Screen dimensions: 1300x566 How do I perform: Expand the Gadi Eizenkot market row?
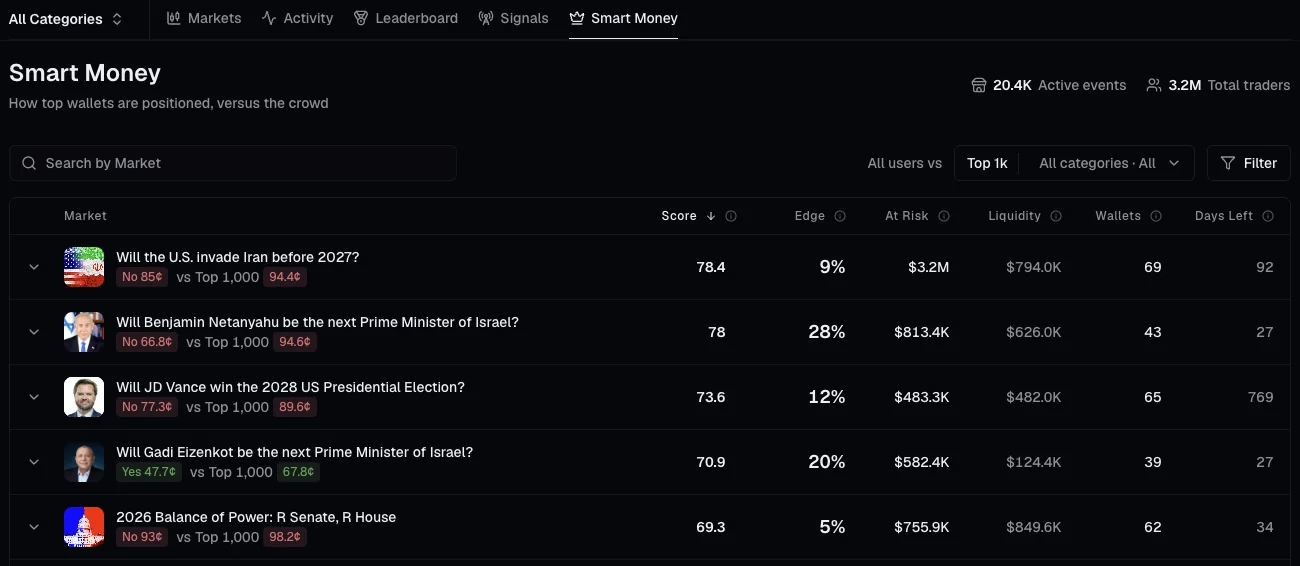pos(34,462)
